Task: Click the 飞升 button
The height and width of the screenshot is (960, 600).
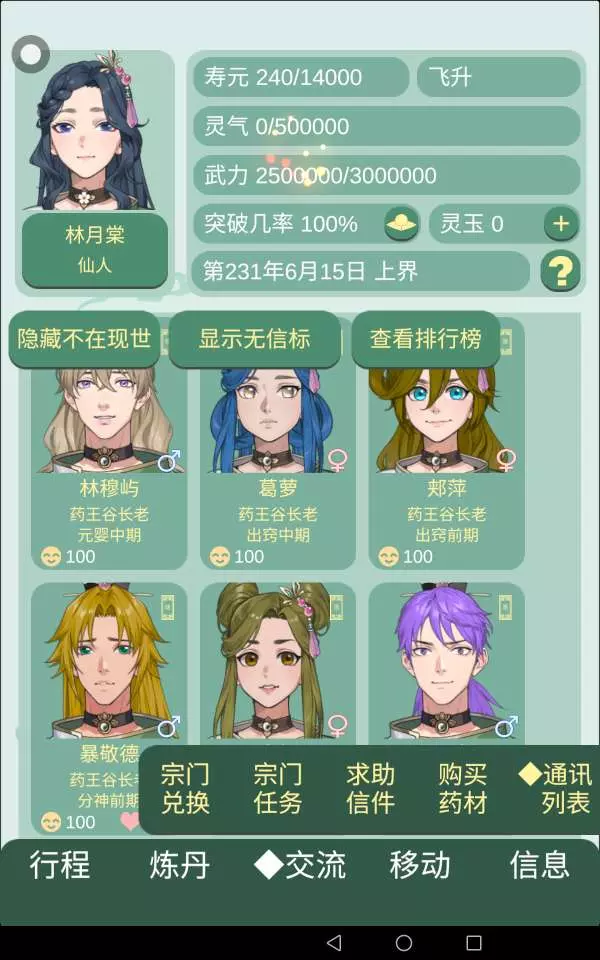Action: [x=498, y=77]
